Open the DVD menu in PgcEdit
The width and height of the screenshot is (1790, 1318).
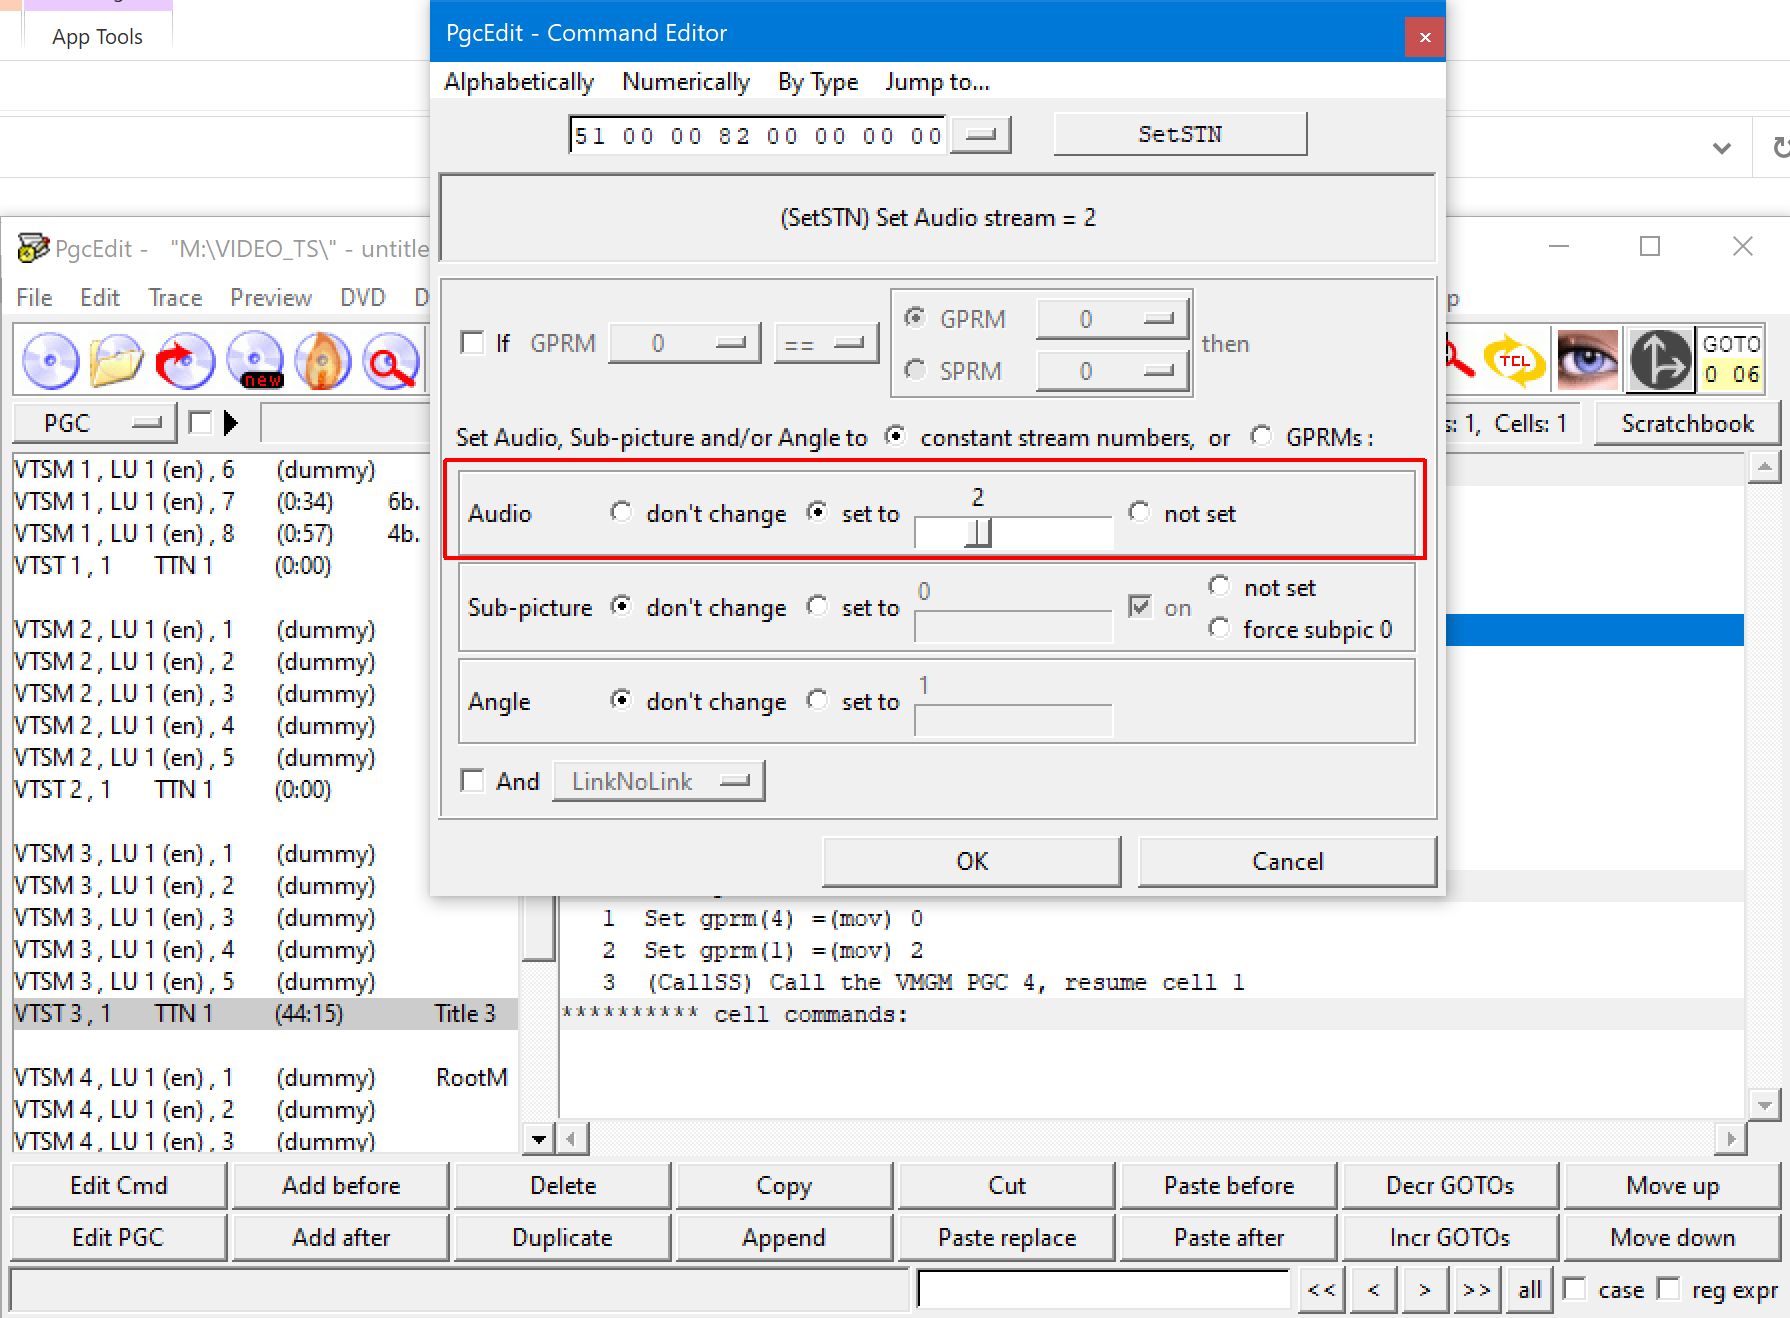(362, 297)
